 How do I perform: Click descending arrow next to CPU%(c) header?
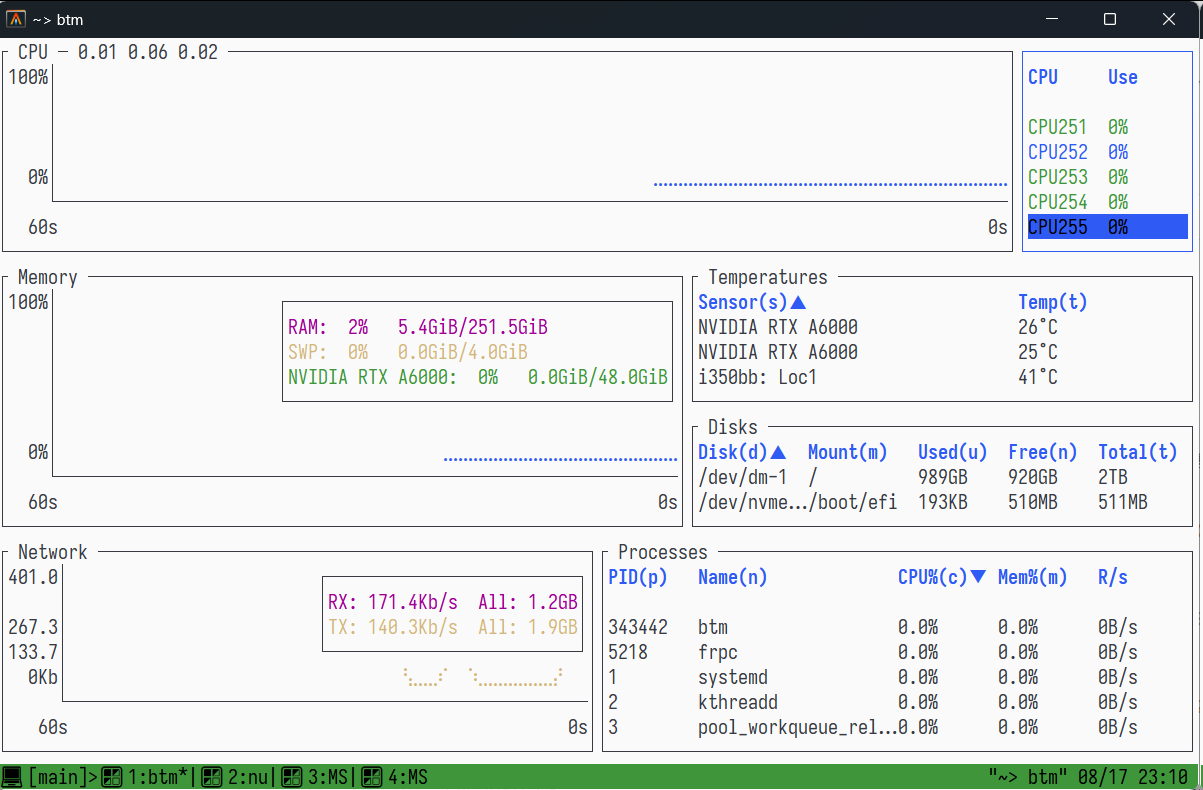click(978, 577)
